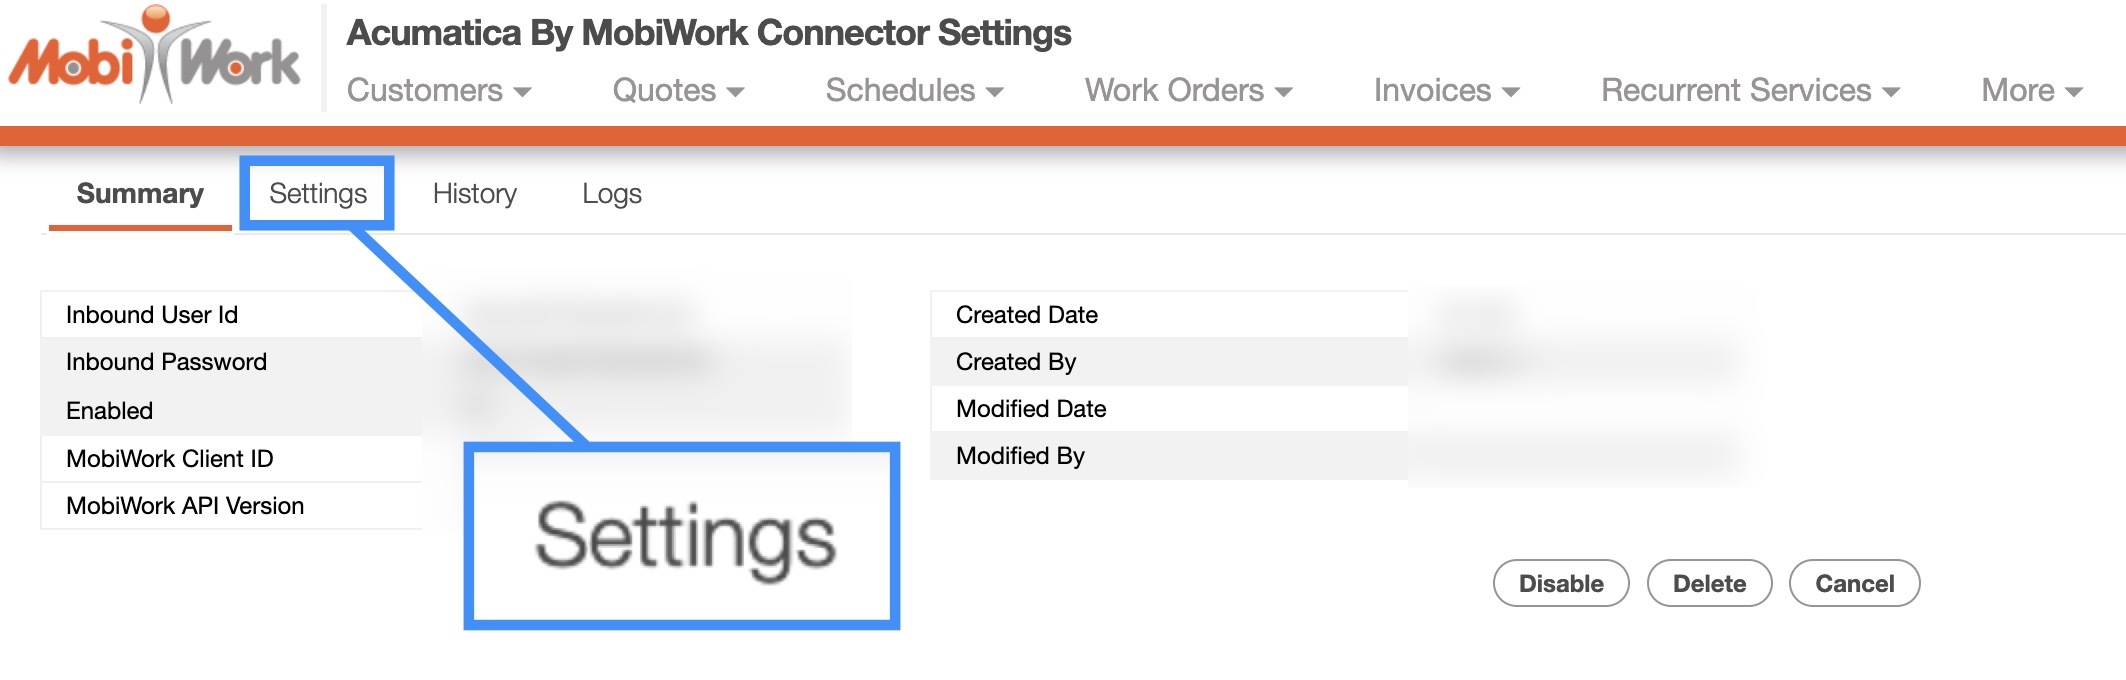This screenshot has height=680, width=2126.
Task: Open the History tab
Action: point(475,194)
